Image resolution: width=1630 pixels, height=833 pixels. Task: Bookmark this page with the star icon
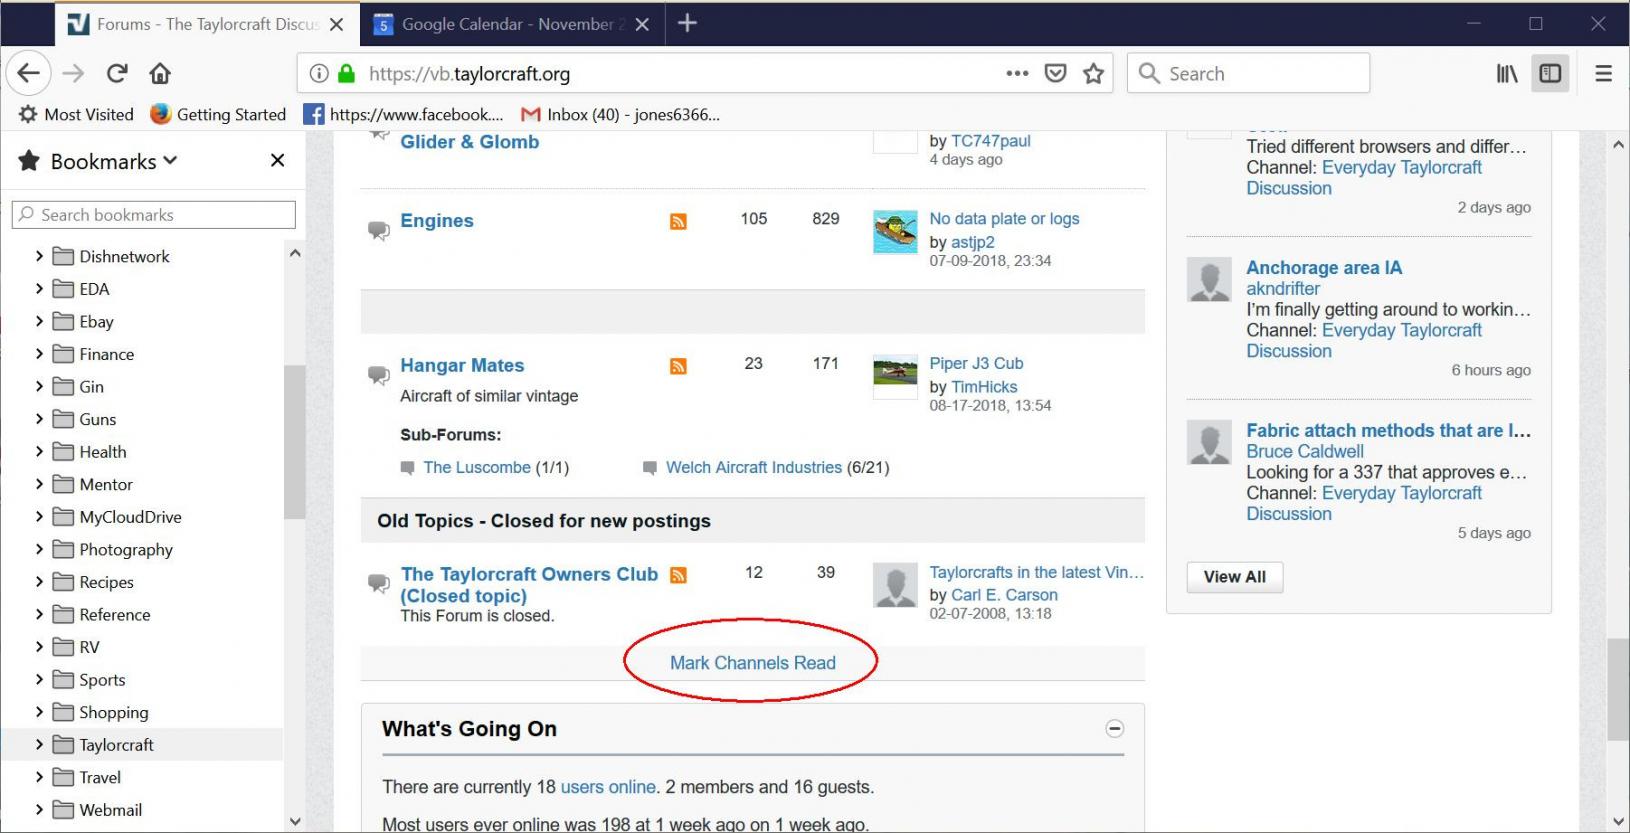[x=1093, y=73]
